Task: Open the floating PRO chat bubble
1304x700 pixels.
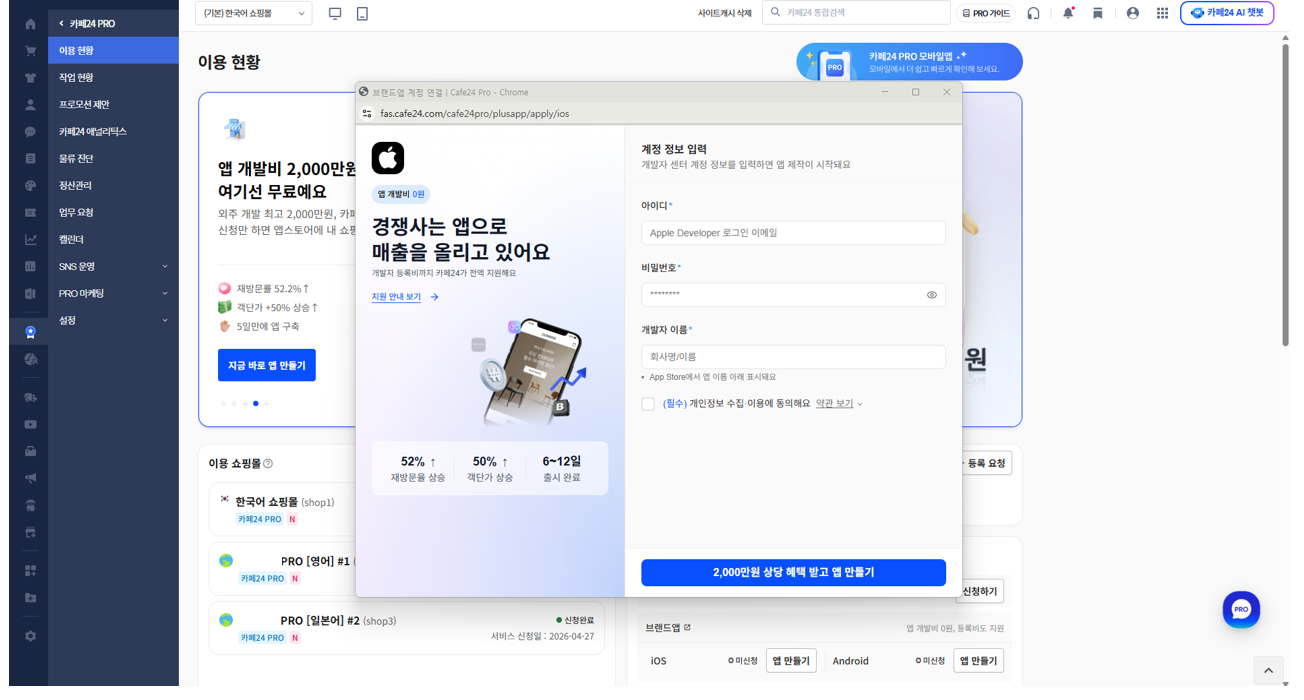Action: pyautogui.click(x=1241, y=609)
